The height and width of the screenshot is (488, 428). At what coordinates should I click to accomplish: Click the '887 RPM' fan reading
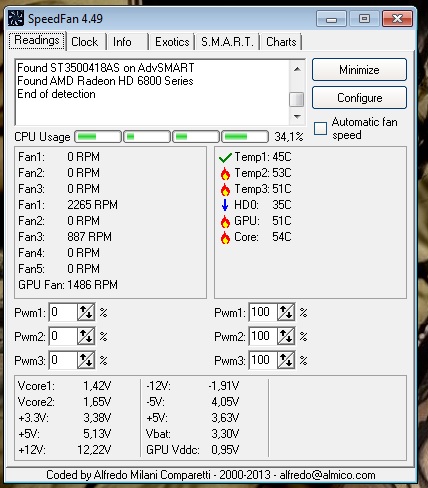click(x=89, y=237)
